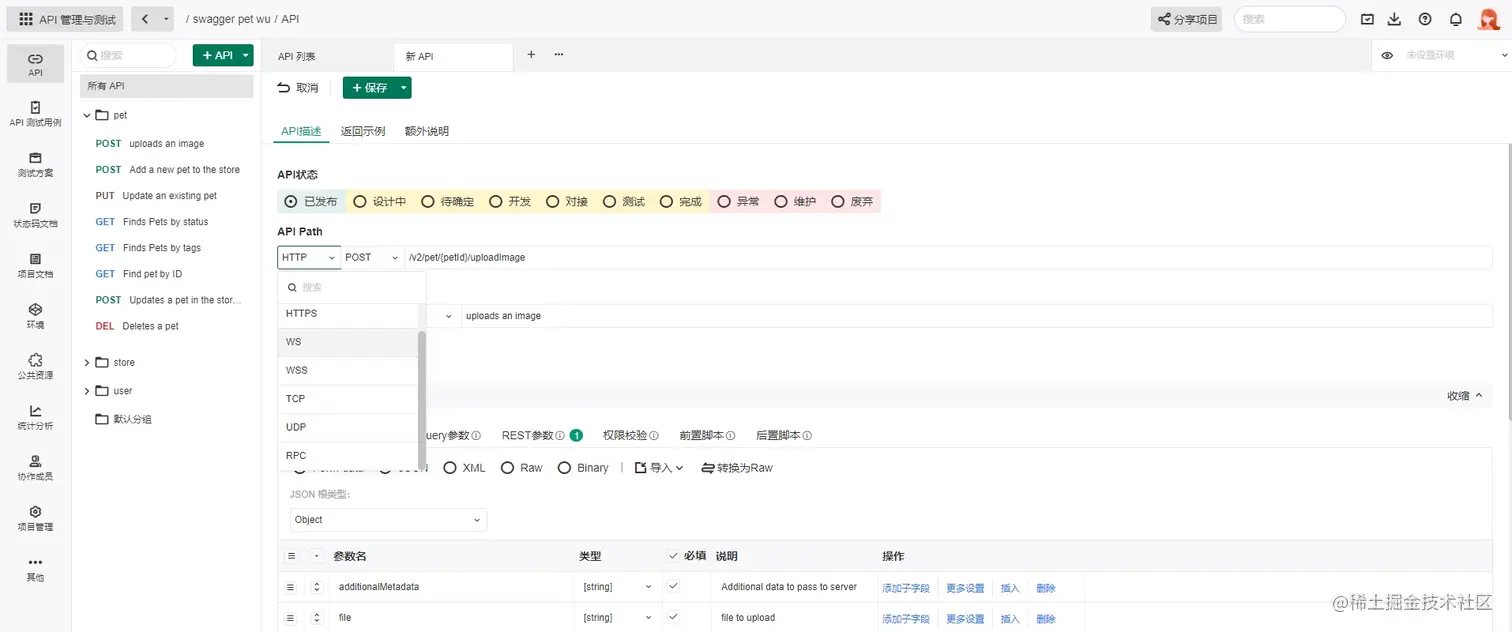Add a new tab with the plus icon
Screen dimensions: 1512x632
(531, 55)
